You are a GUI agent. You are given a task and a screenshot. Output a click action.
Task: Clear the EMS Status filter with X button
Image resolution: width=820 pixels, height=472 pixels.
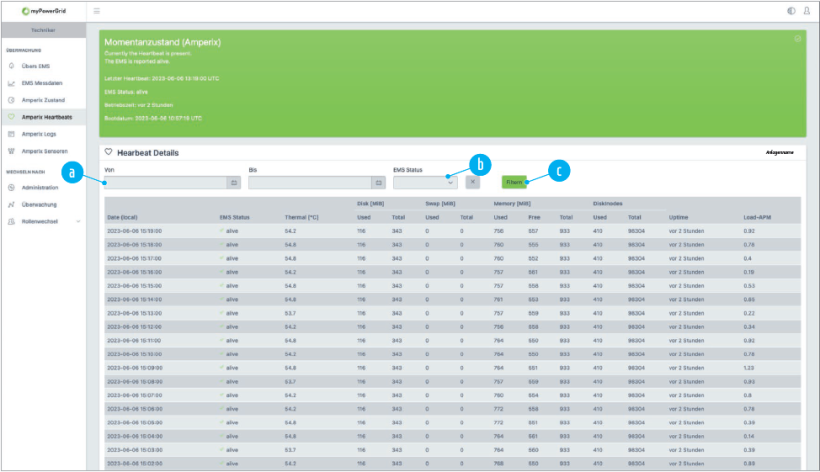coord(473,182)
